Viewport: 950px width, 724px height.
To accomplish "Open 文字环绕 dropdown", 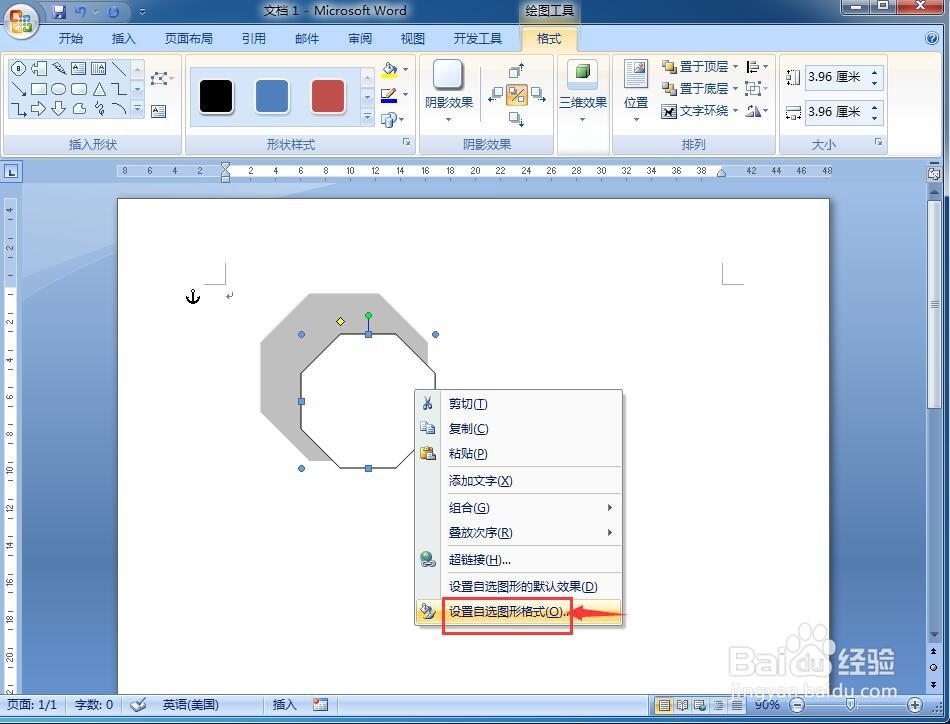I will (735, 111).
